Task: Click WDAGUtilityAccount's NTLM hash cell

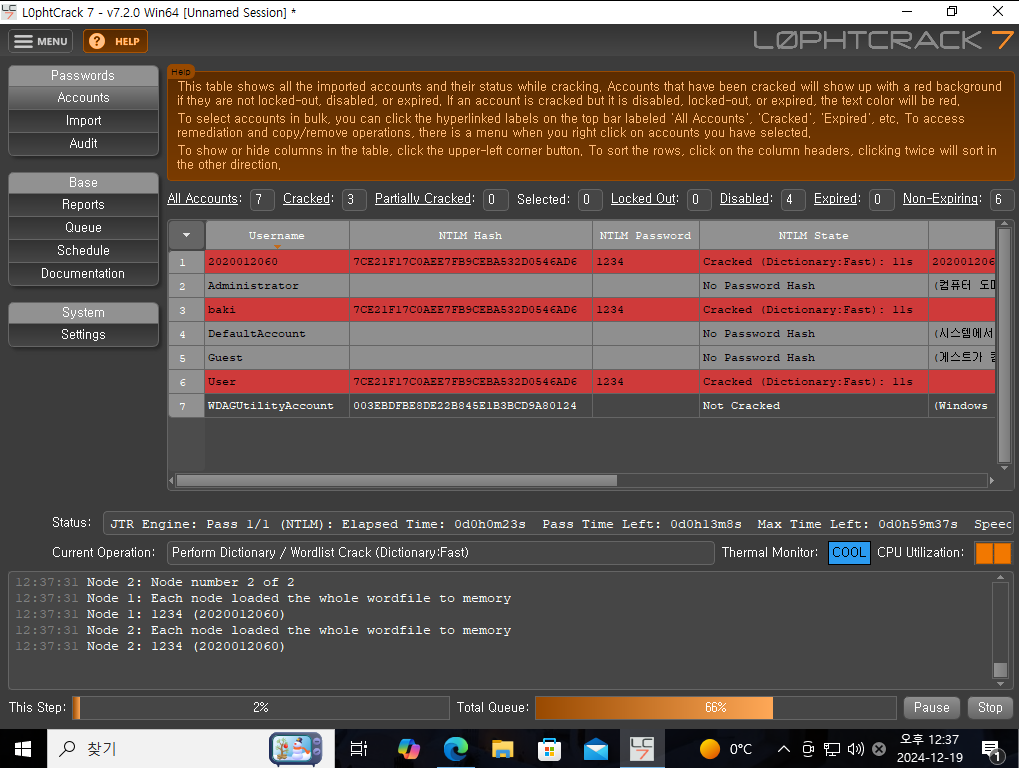Action: [x=471, y=405]
